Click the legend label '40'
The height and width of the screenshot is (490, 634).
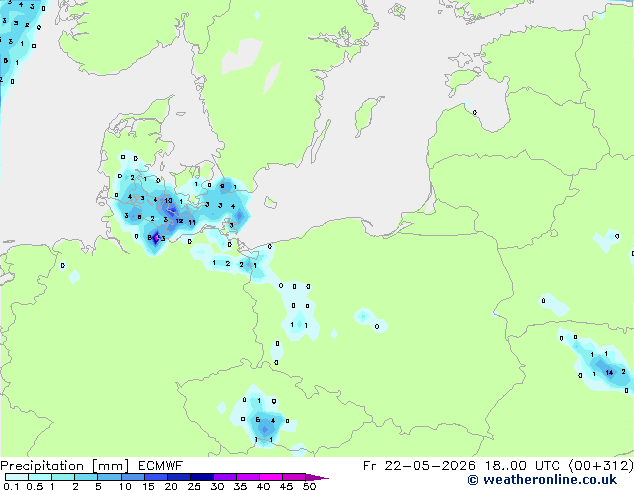pyautogui.click(x=263, y=486)
